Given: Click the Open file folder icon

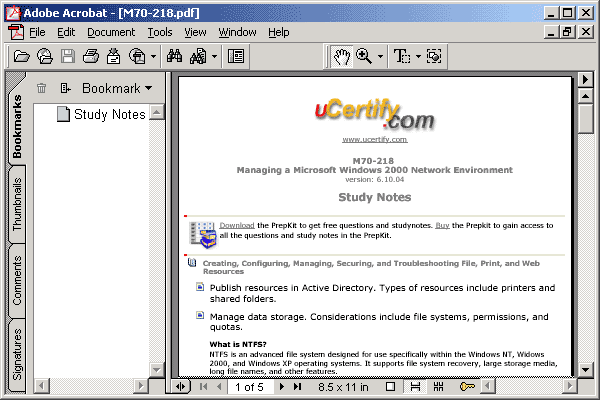Looking at the screenshot, I should click(21, 56).
